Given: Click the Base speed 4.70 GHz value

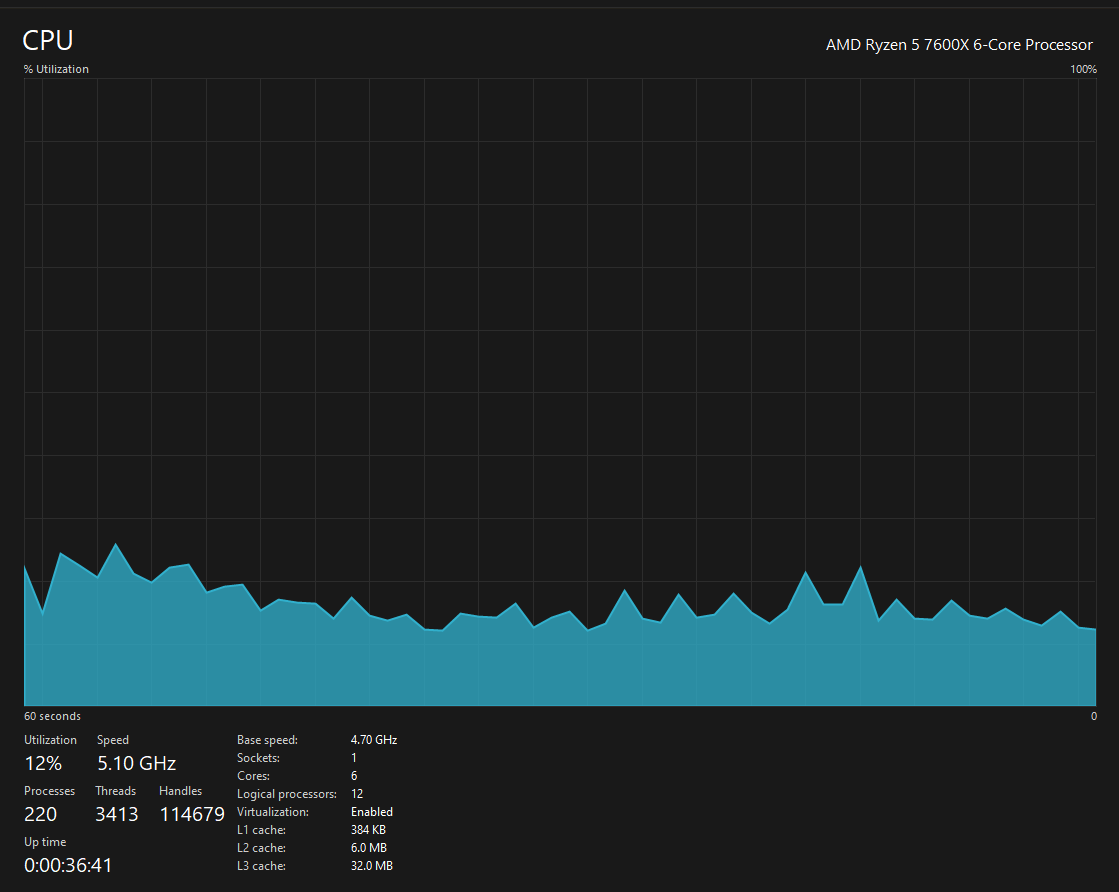Looking at the screenshot, I should (374, 740).
